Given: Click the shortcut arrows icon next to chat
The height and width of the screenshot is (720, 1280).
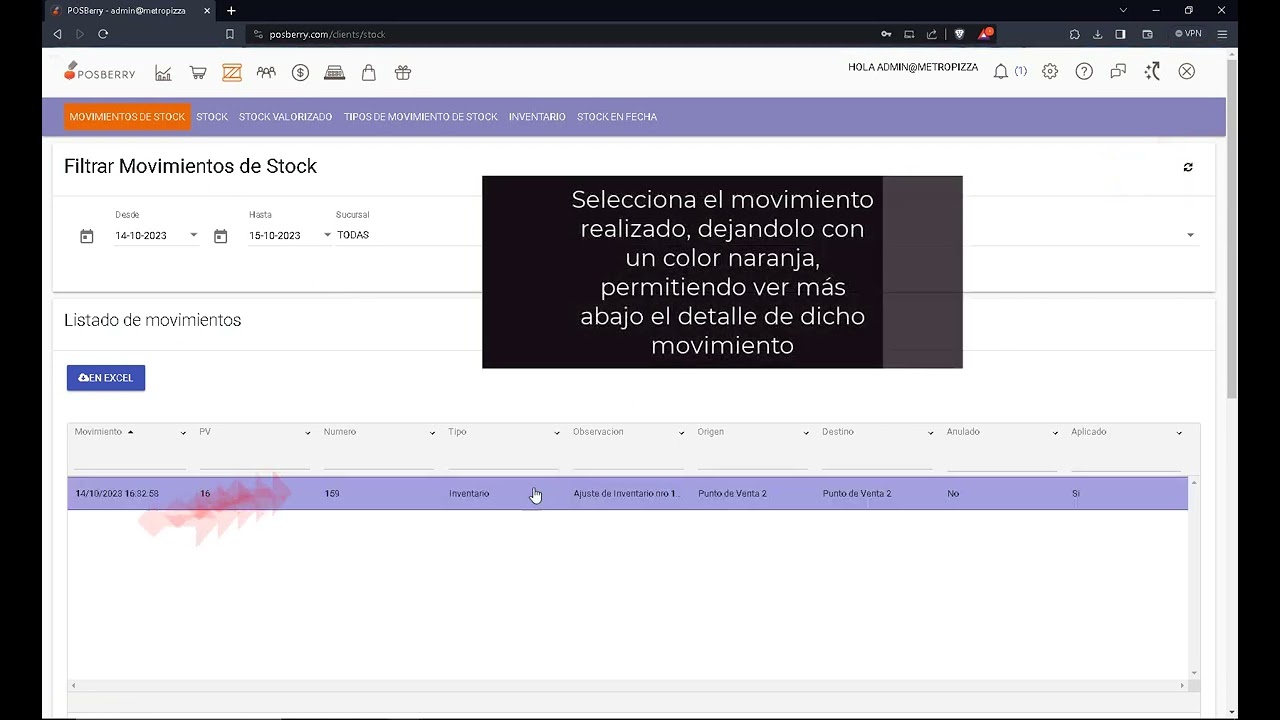Looking at the screenshot, I should click(x=1152, y=72).
